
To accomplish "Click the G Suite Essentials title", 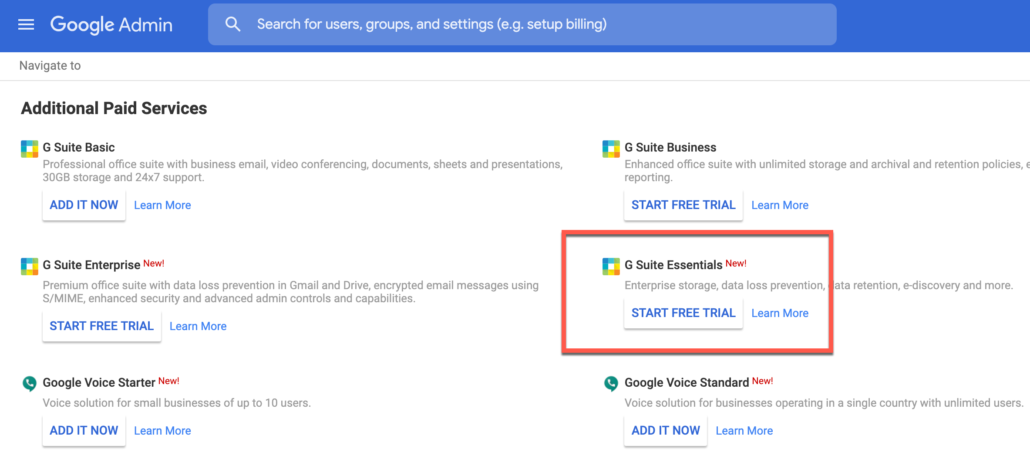I will (x=673, y=265).
